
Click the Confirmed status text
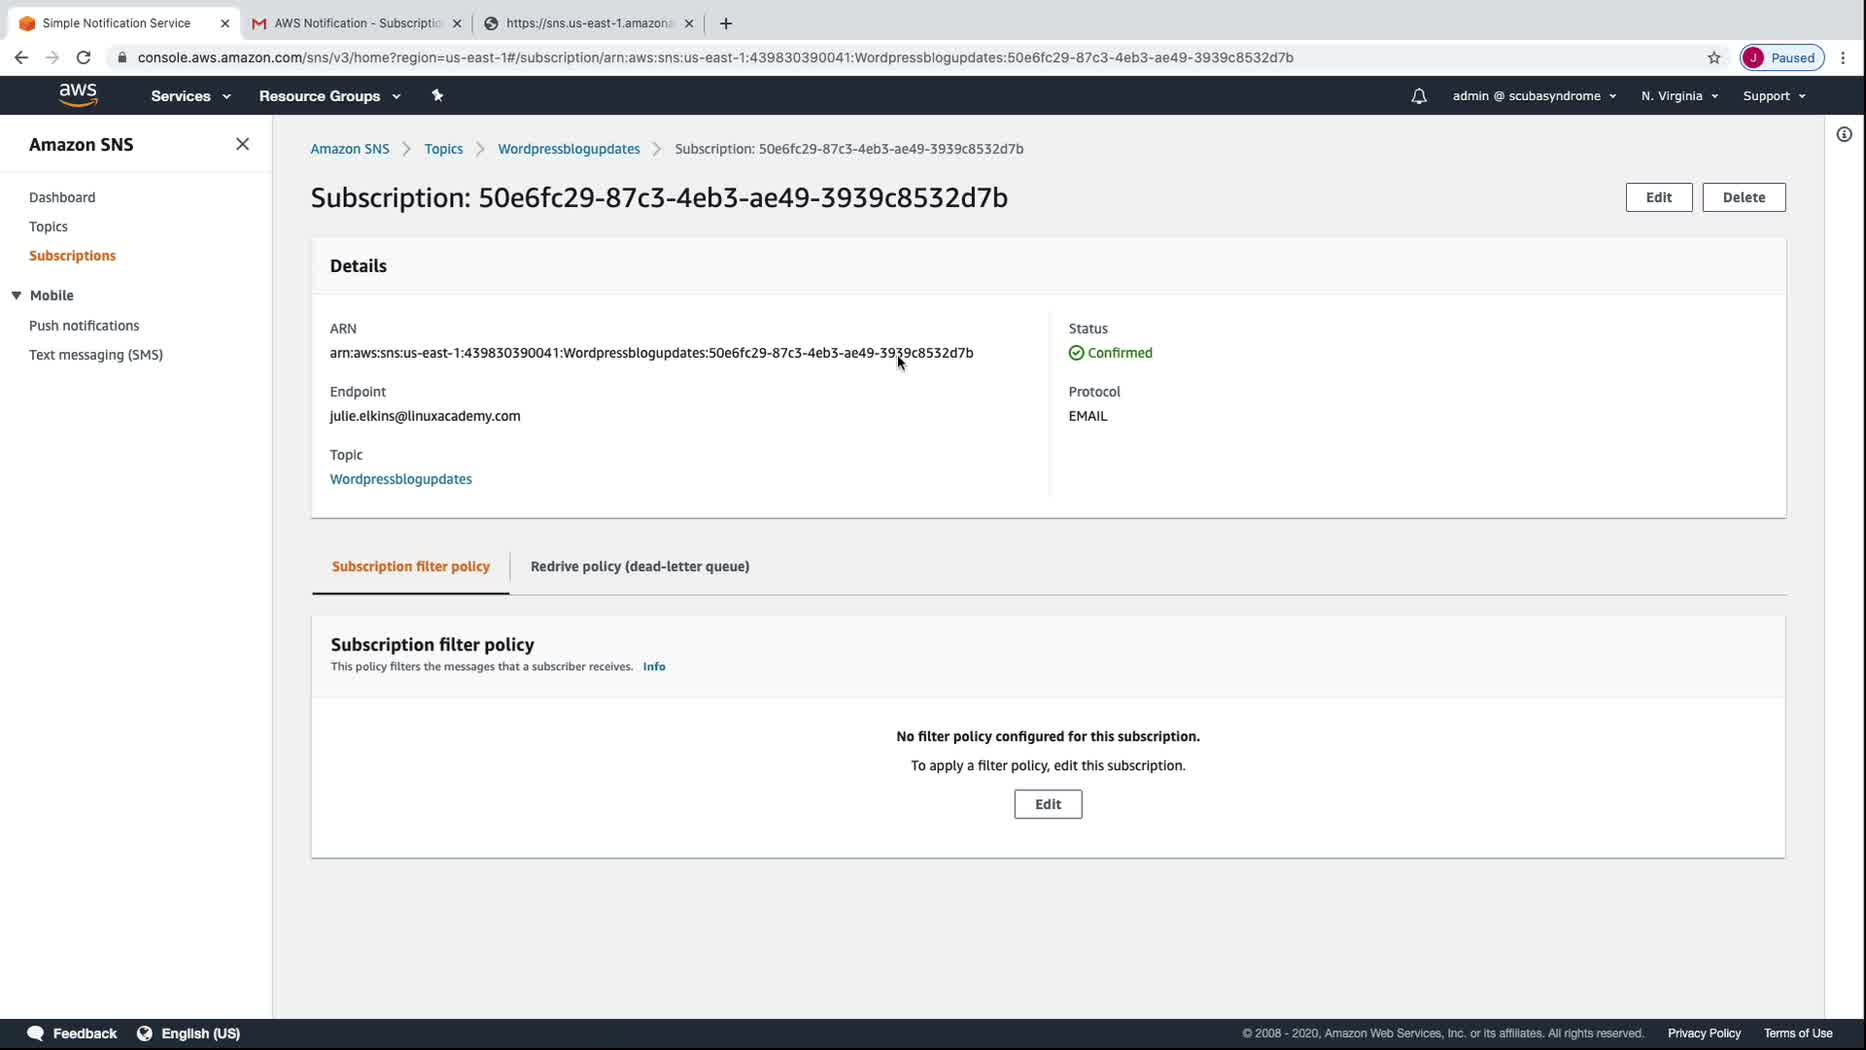(1120, 353)
